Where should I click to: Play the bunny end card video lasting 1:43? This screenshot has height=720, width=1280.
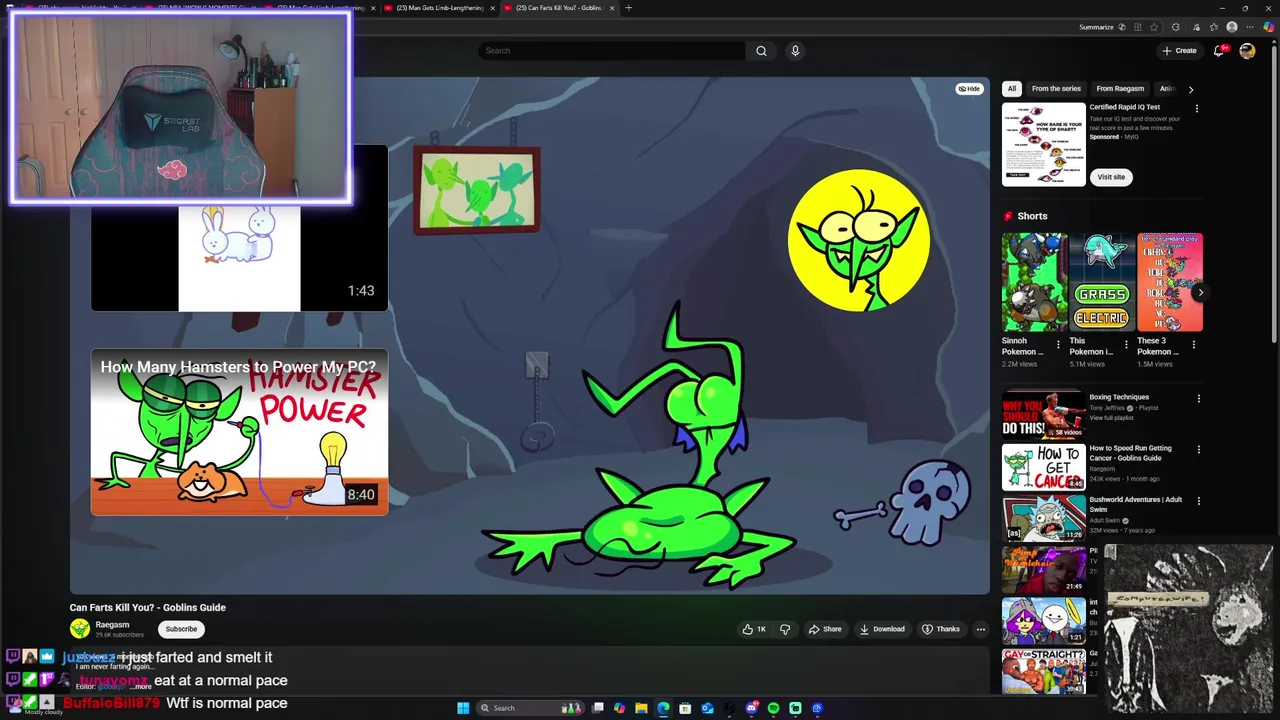(x=239, y=258)
